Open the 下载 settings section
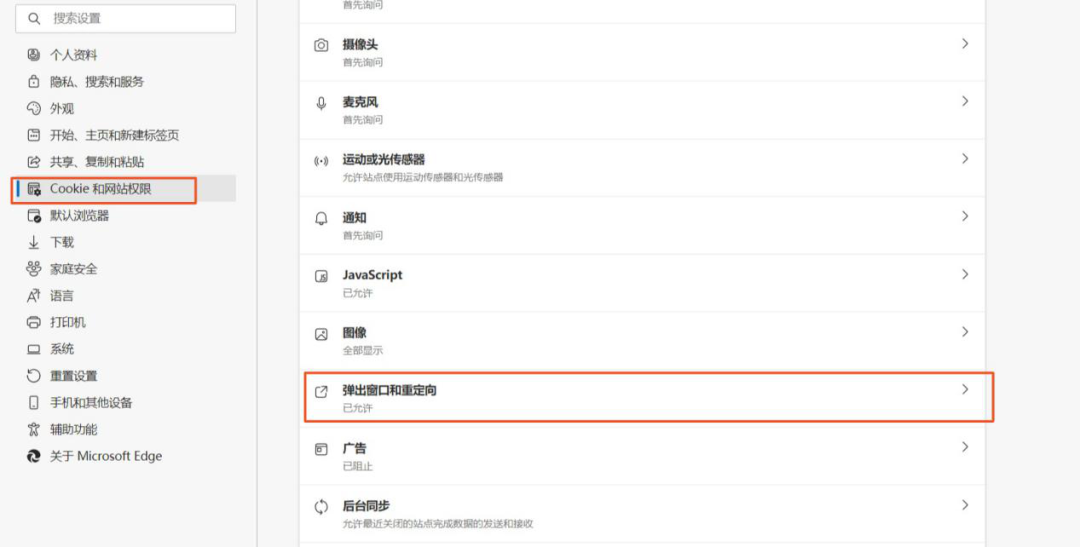 (62, 242)
